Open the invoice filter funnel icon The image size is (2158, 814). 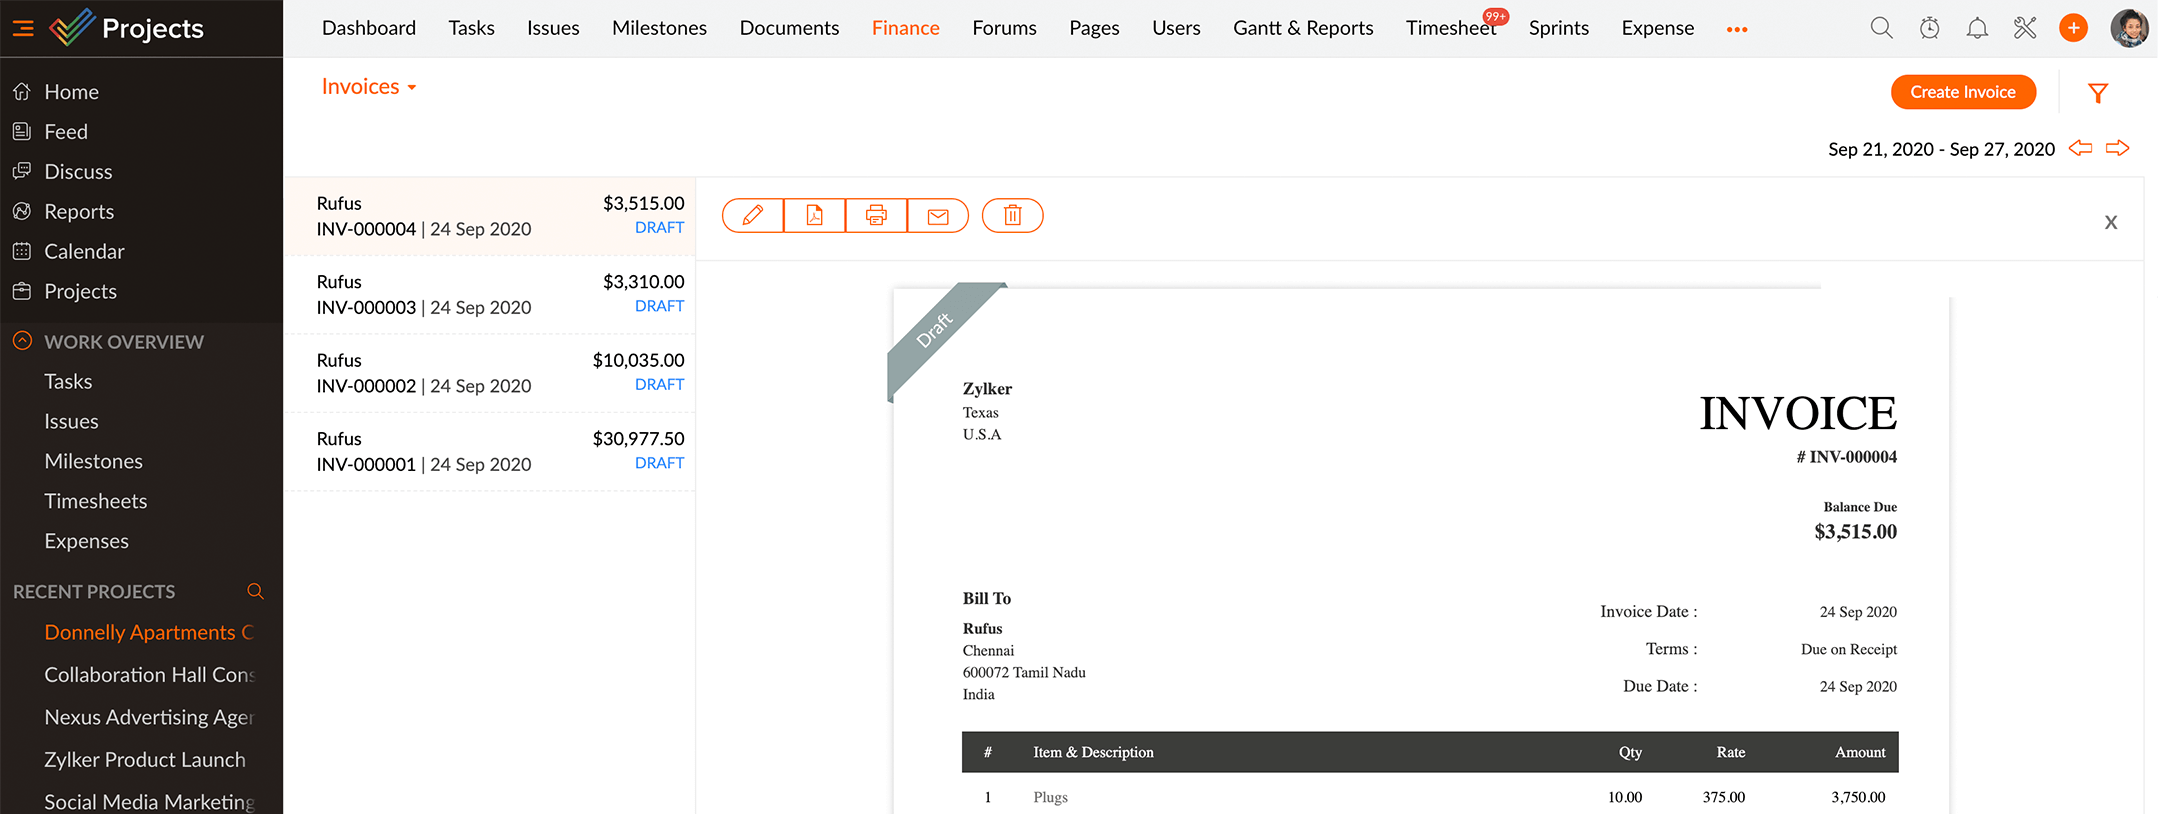point(2098,93)
